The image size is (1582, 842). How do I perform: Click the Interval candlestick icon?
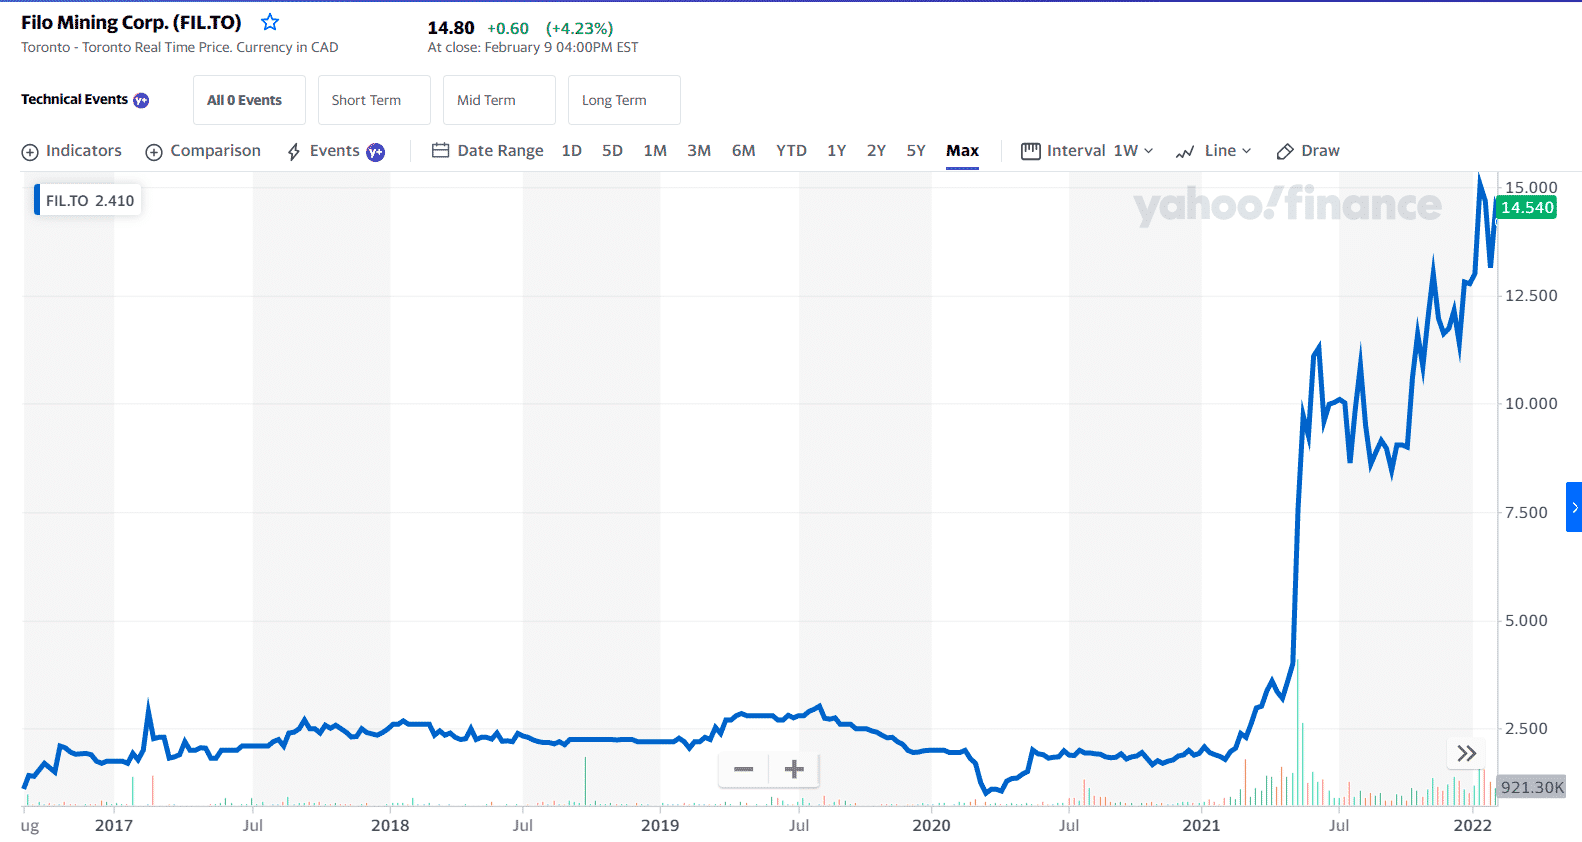1031,151
